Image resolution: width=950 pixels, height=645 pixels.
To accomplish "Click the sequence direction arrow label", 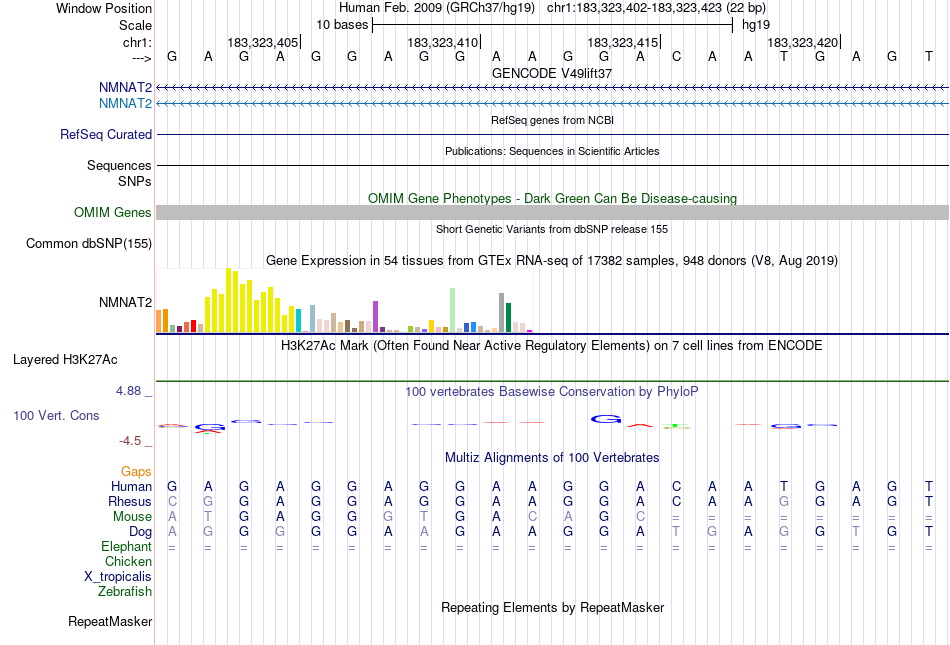I will [141, 58].
